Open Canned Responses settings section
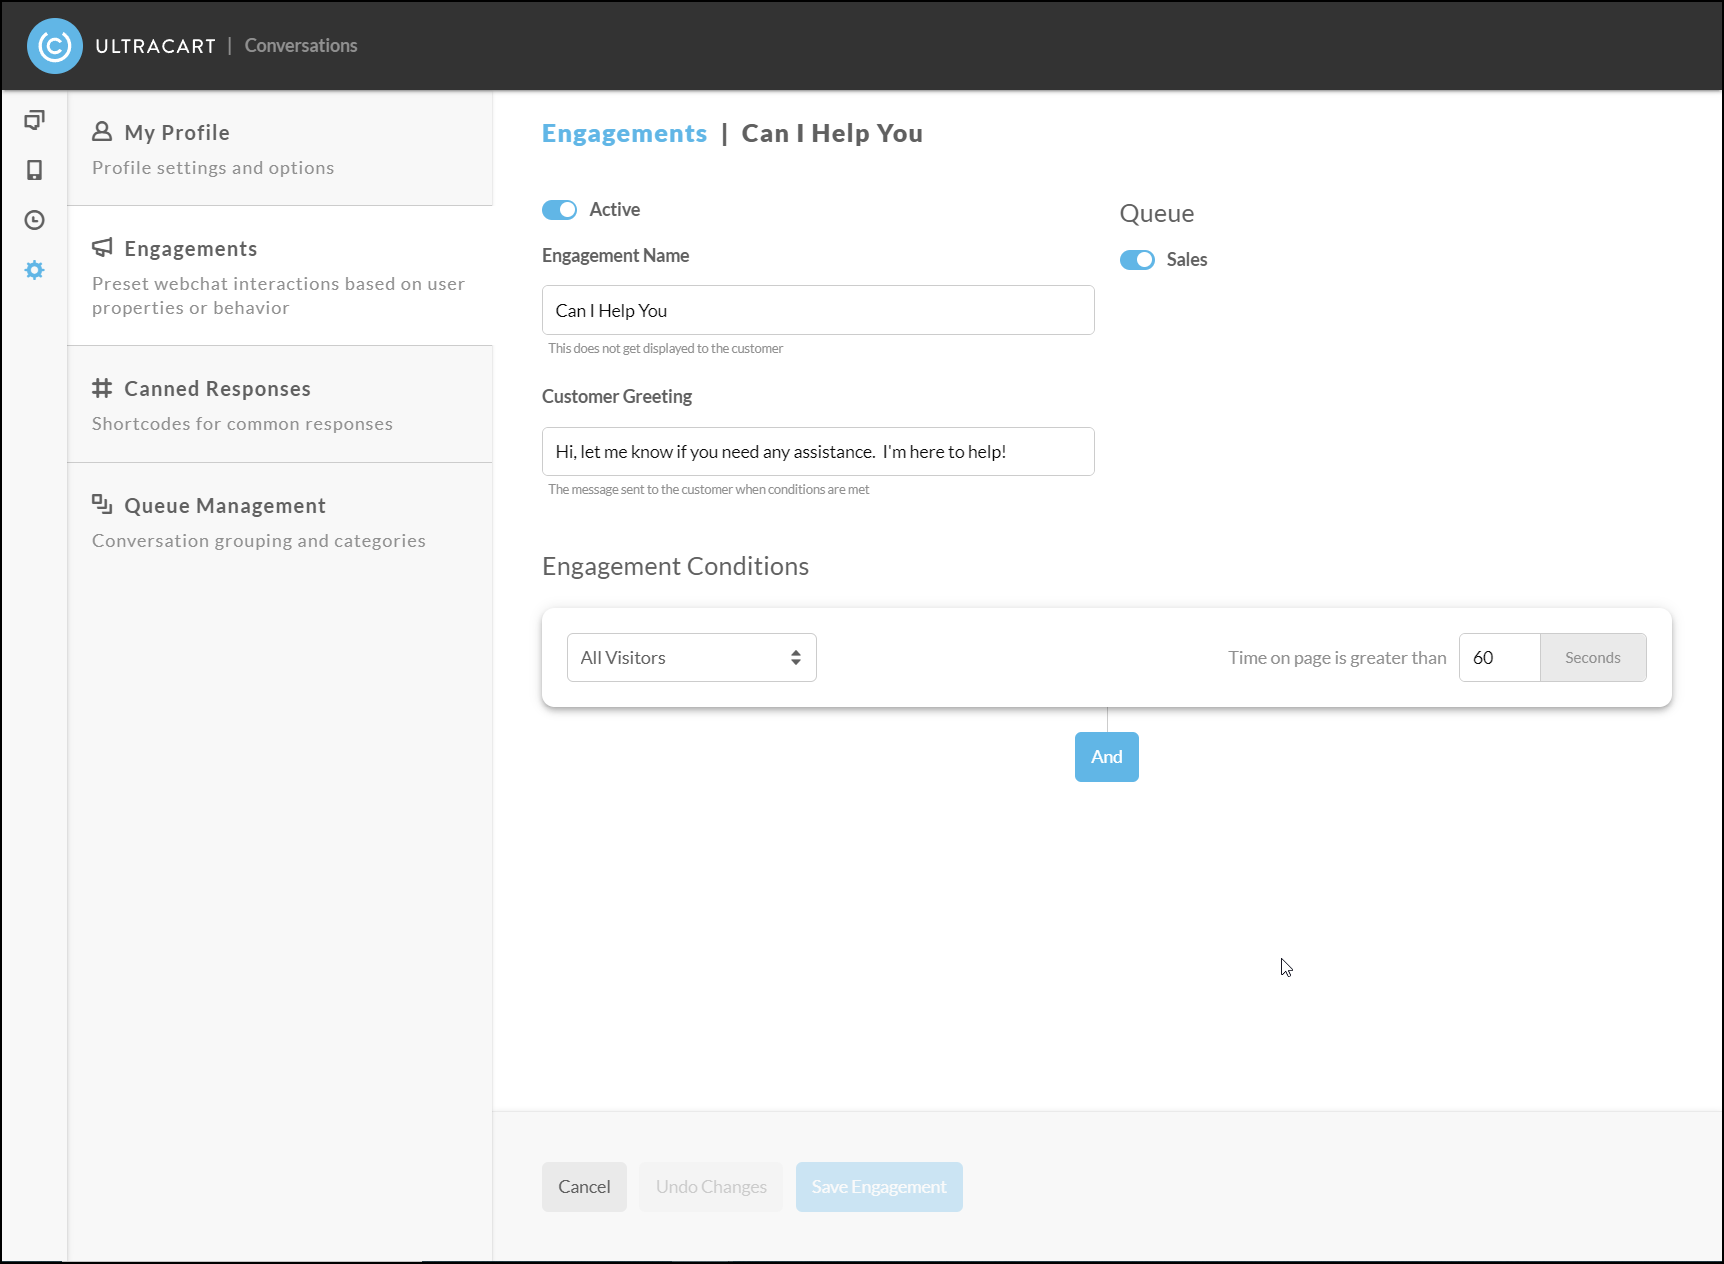This screenshot has width=1724, height=1264. (x=280, y=404)
